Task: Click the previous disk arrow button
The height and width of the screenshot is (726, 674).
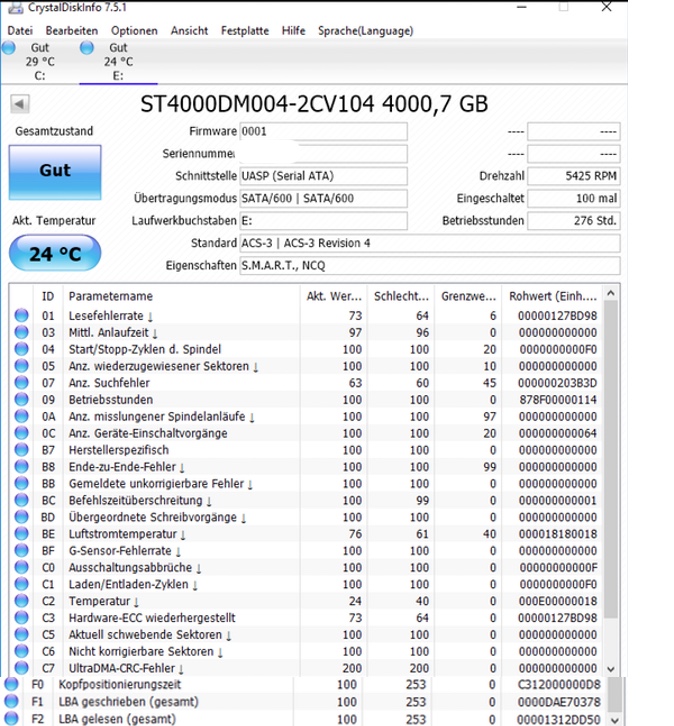Action: tap(20, 104)
